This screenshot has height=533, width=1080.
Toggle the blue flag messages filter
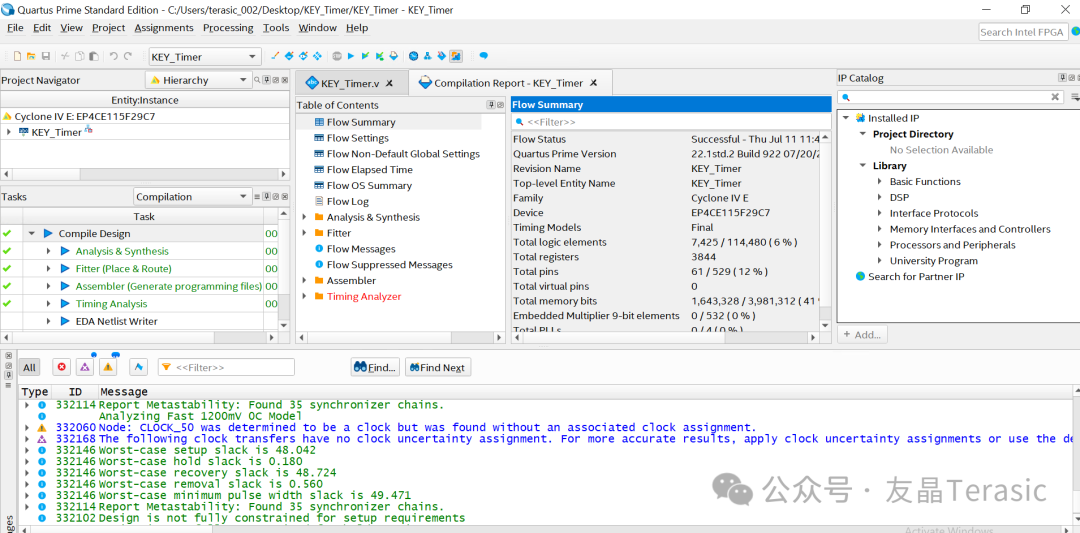(x=138, y=367)
